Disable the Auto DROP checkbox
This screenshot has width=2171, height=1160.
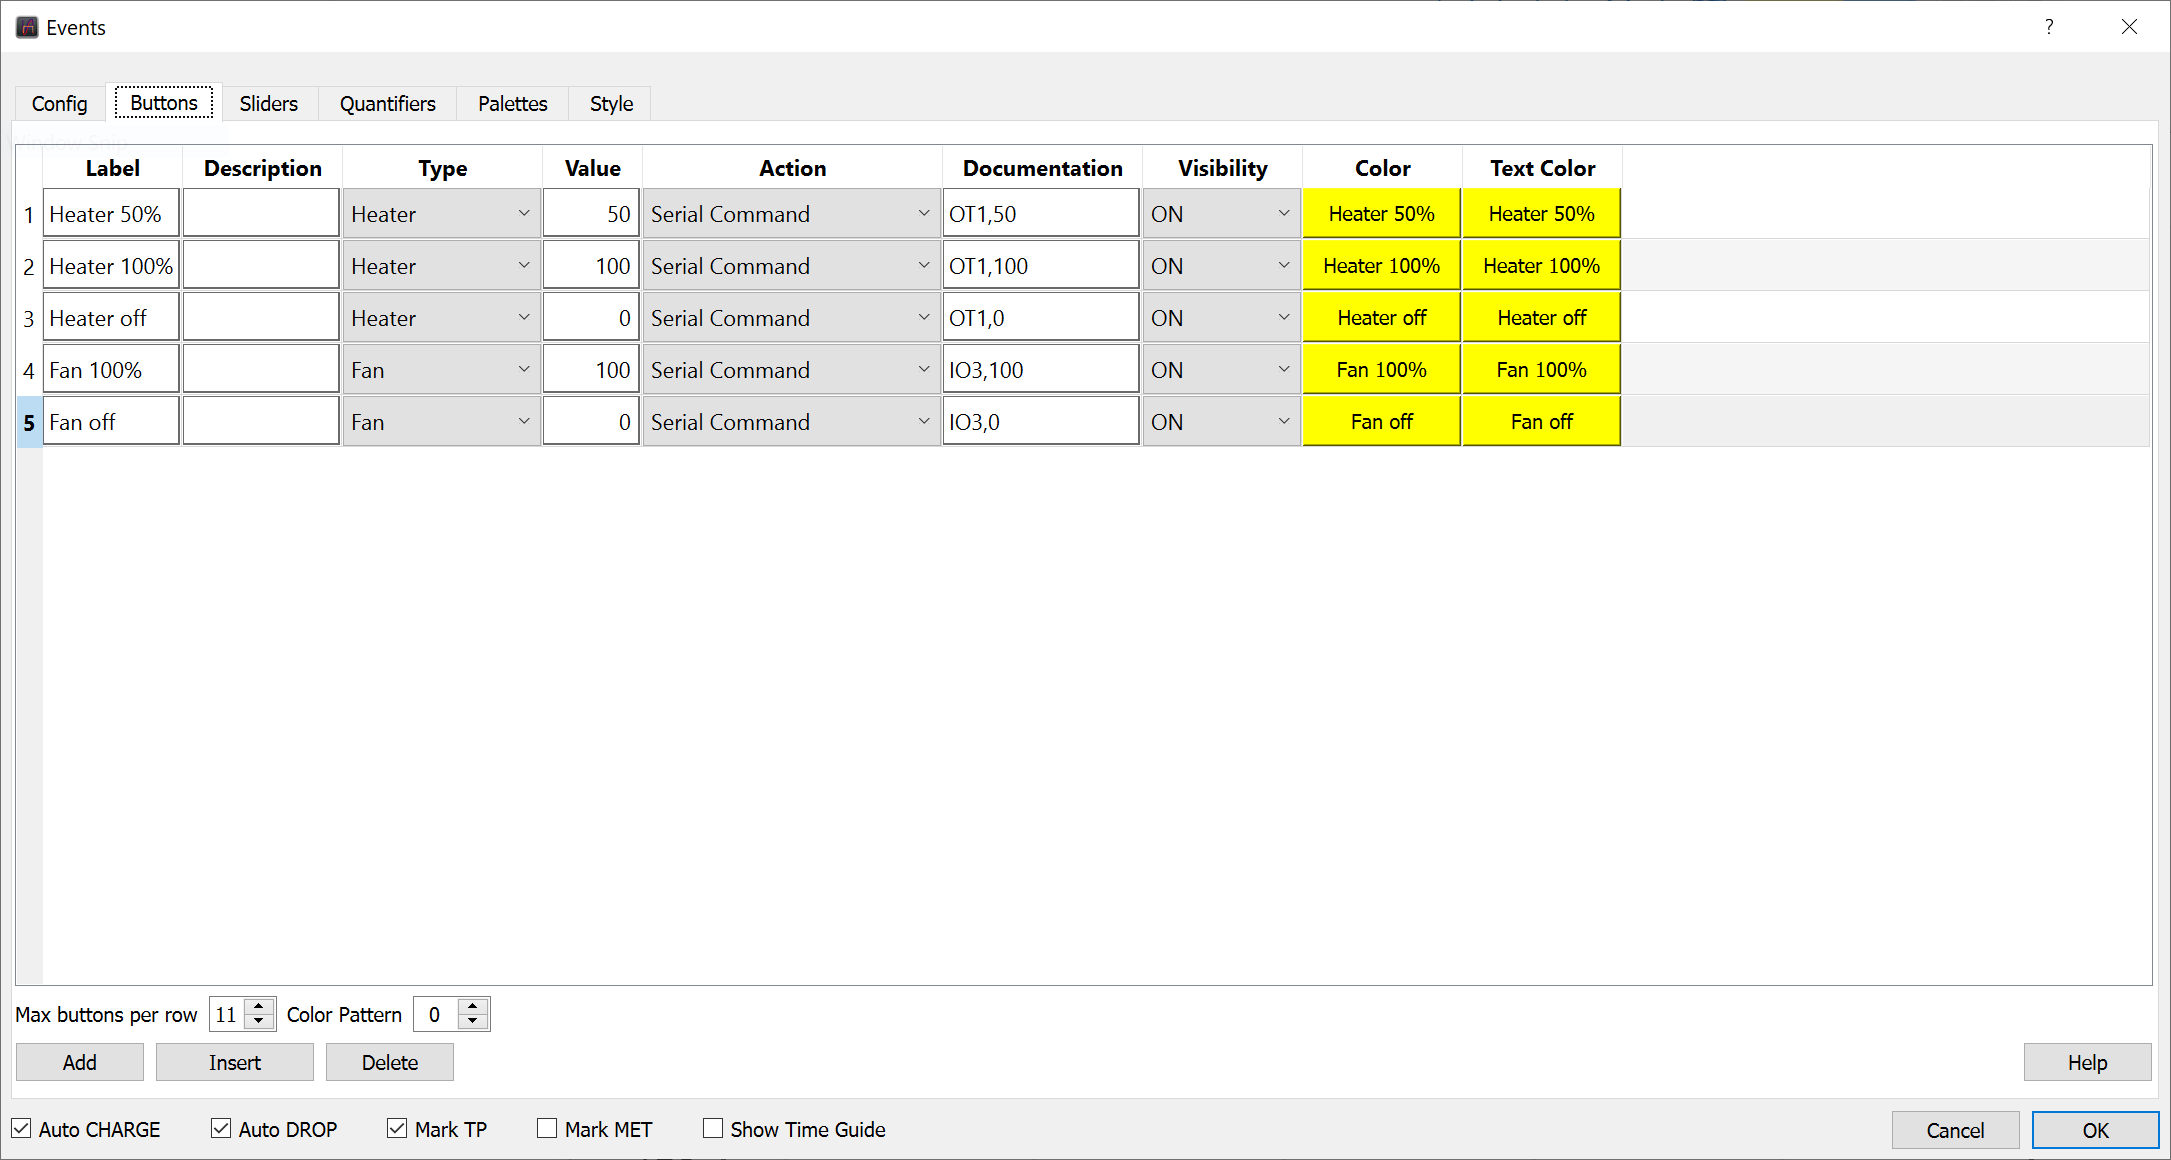tap(221, 1129)
